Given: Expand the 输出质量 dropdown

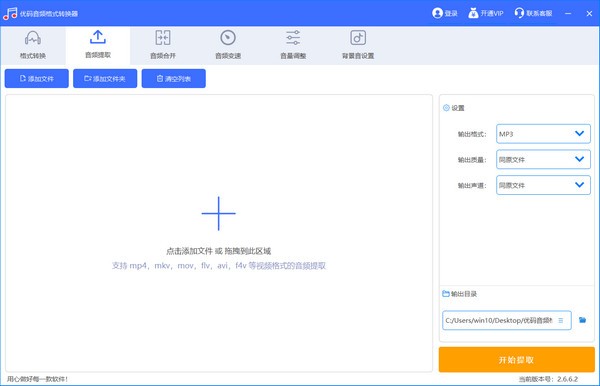Looking at the screenshot, I should (543, 160).
